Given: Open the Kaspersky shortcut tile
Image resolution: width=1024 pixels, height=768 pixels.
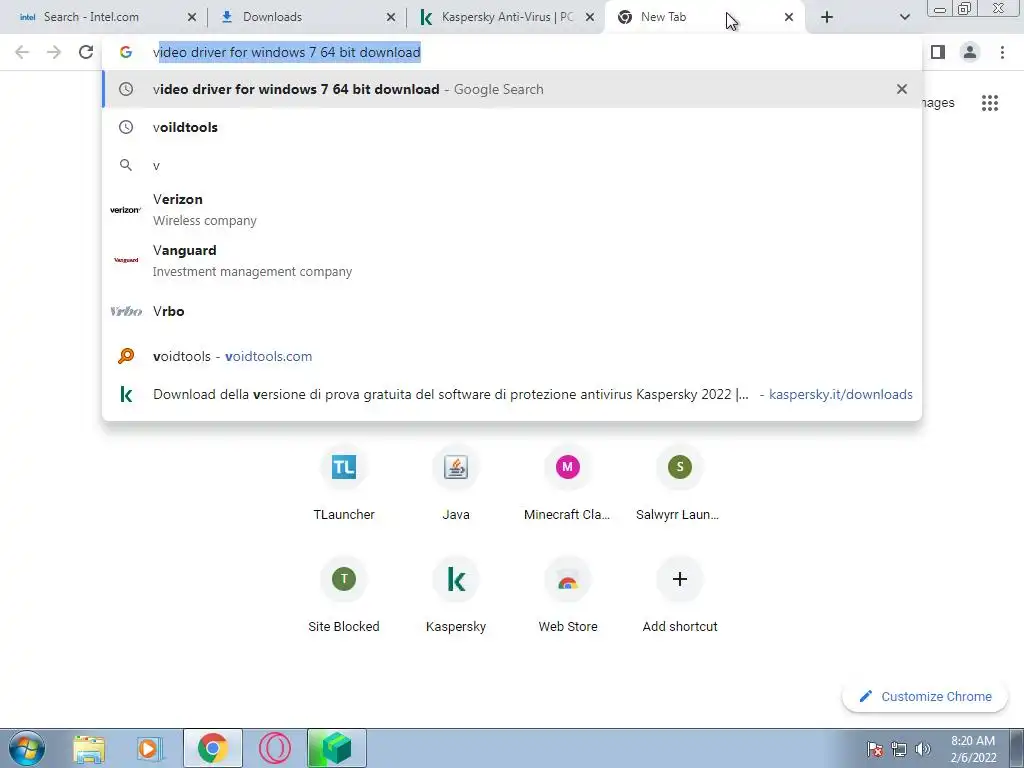Looking at the screenshot, I should pyautogui.click(x=456, y=596).
